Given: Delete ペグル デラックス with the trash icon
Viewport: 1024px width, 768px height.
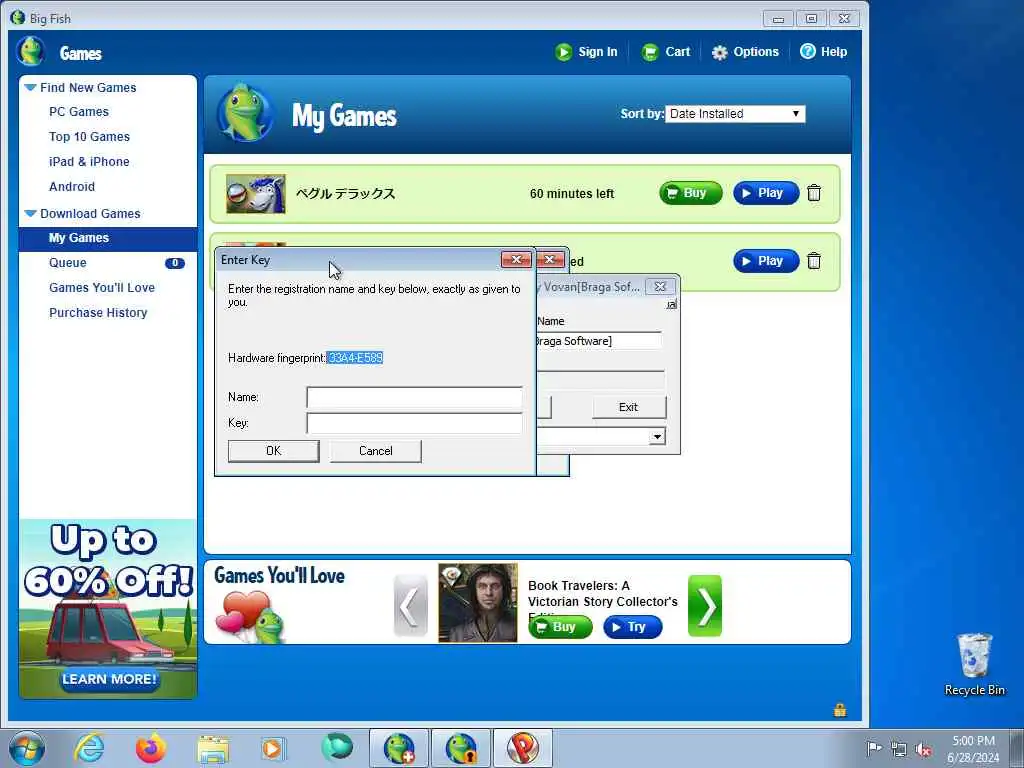Looking at the screenshot, I should point(814,193).
